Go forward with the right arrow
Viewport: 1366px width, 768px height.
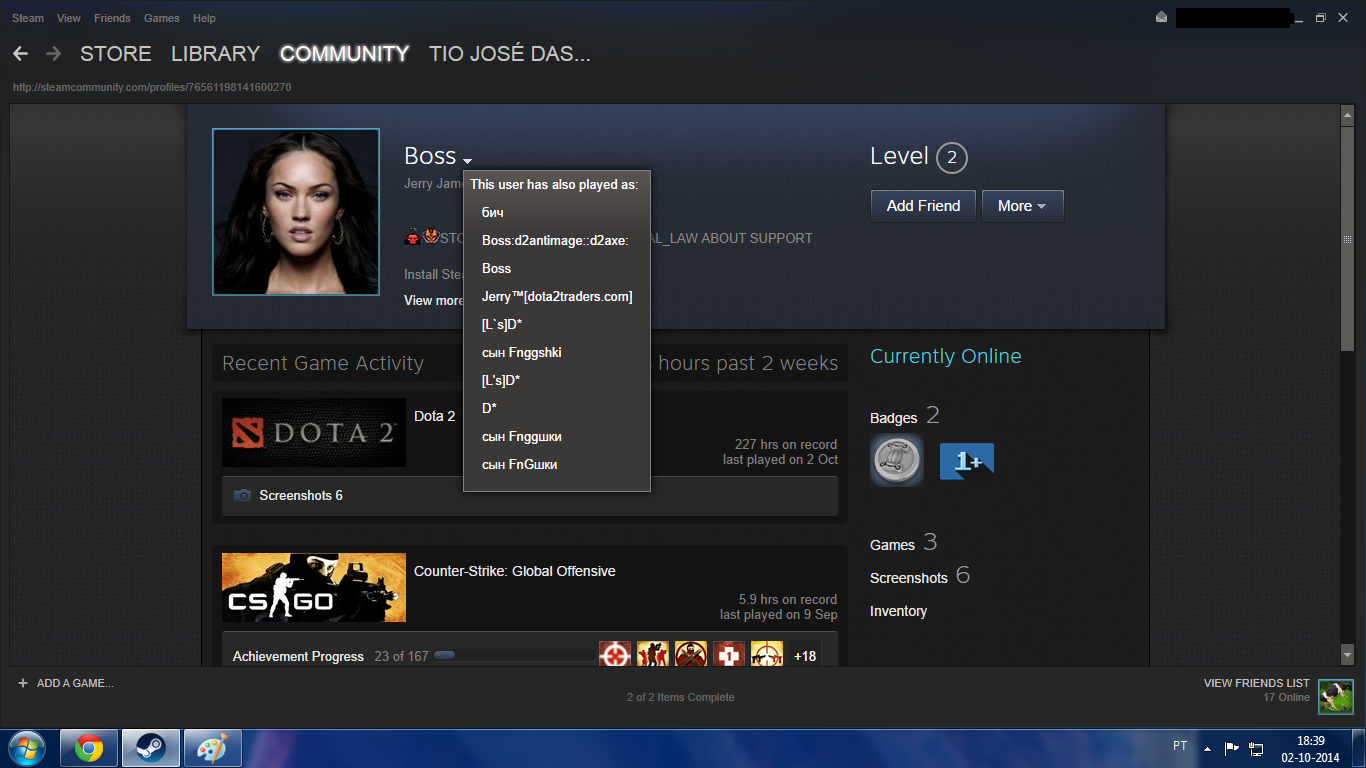(53, 54)
